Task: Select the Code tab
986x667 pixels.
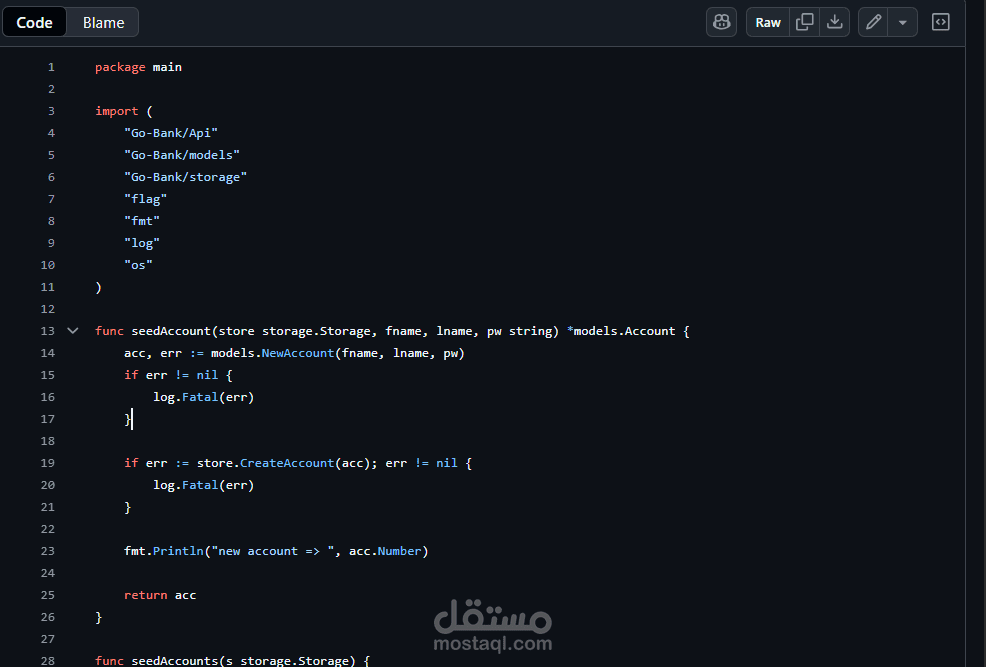Action: [x=34, y=21]
